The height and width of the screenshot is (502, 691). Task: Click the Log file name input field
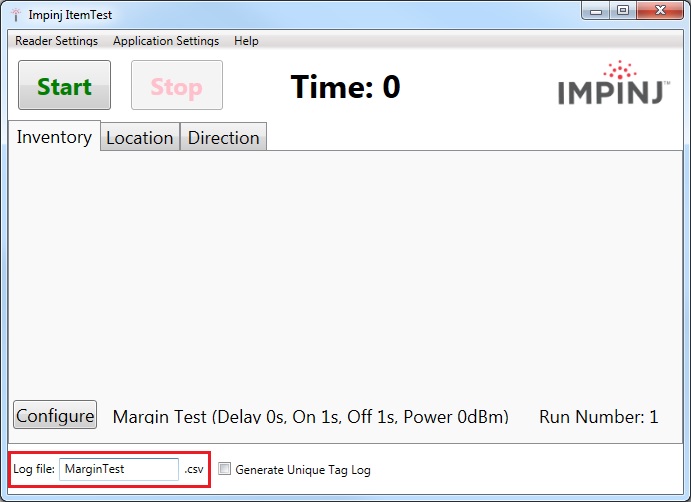point(119,469)
